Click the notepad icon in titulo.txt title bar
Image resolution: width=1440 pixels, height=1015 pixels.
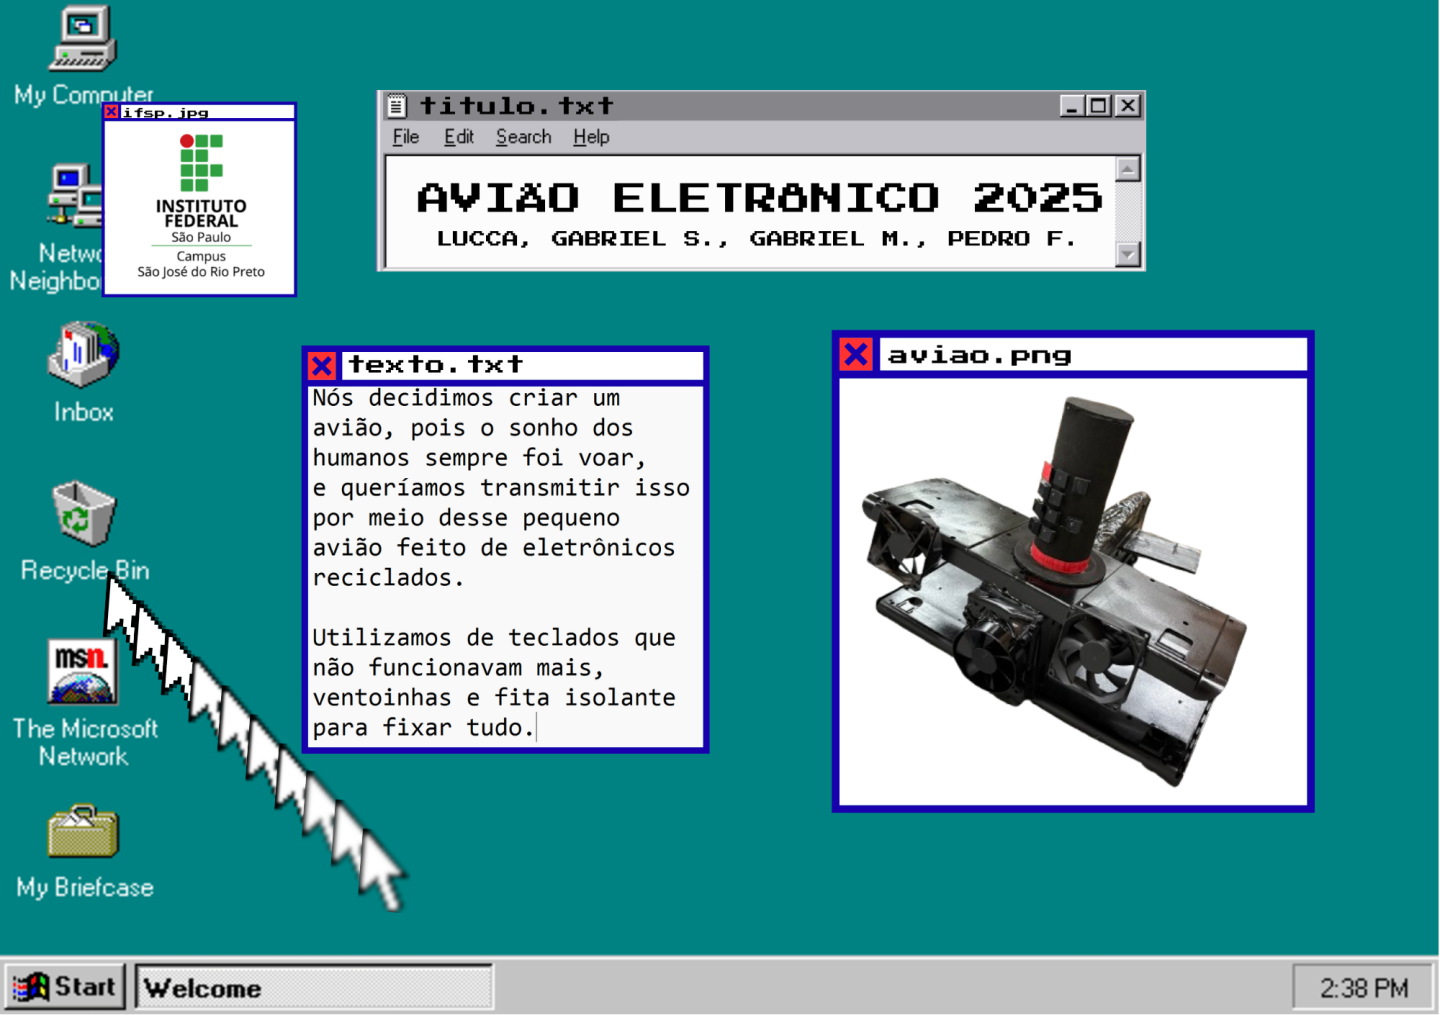coord(397,106)
